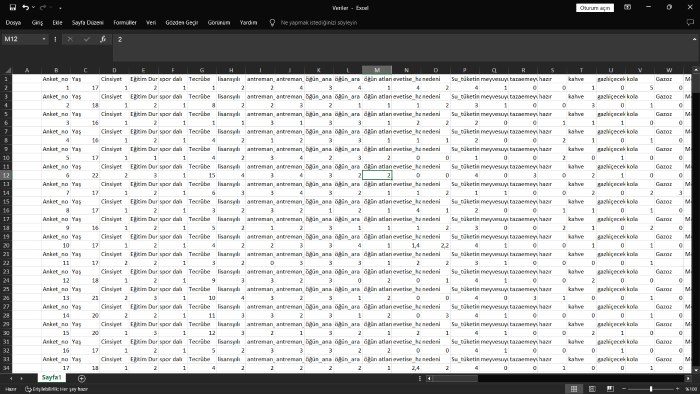This screenshot has width=700, height=394.
Task: Switch to the Ekle ribbon tab
Action: [57, 22]
